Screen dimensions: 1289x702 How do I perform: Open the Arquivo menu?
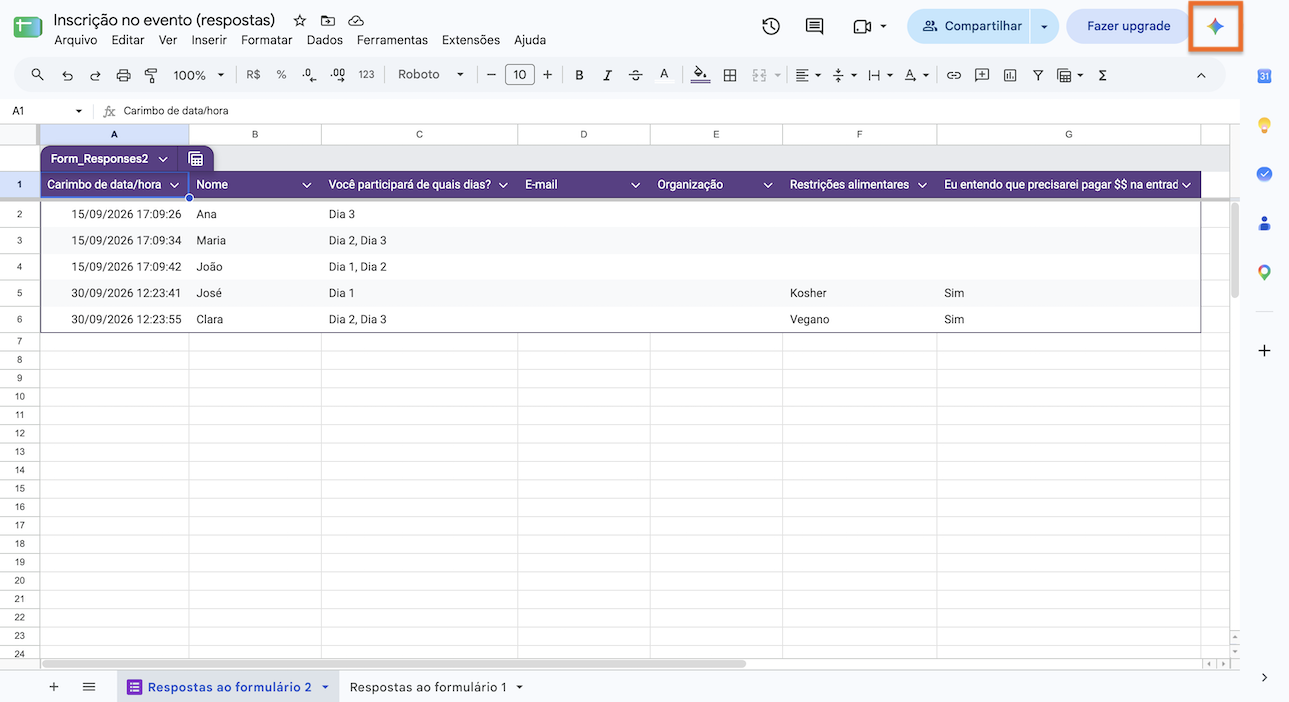(x=76, y=40)
